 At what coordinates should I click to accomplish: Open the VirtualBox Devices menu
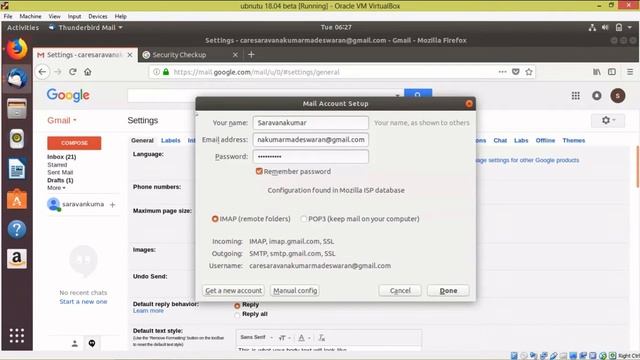[x=98, y=16]
